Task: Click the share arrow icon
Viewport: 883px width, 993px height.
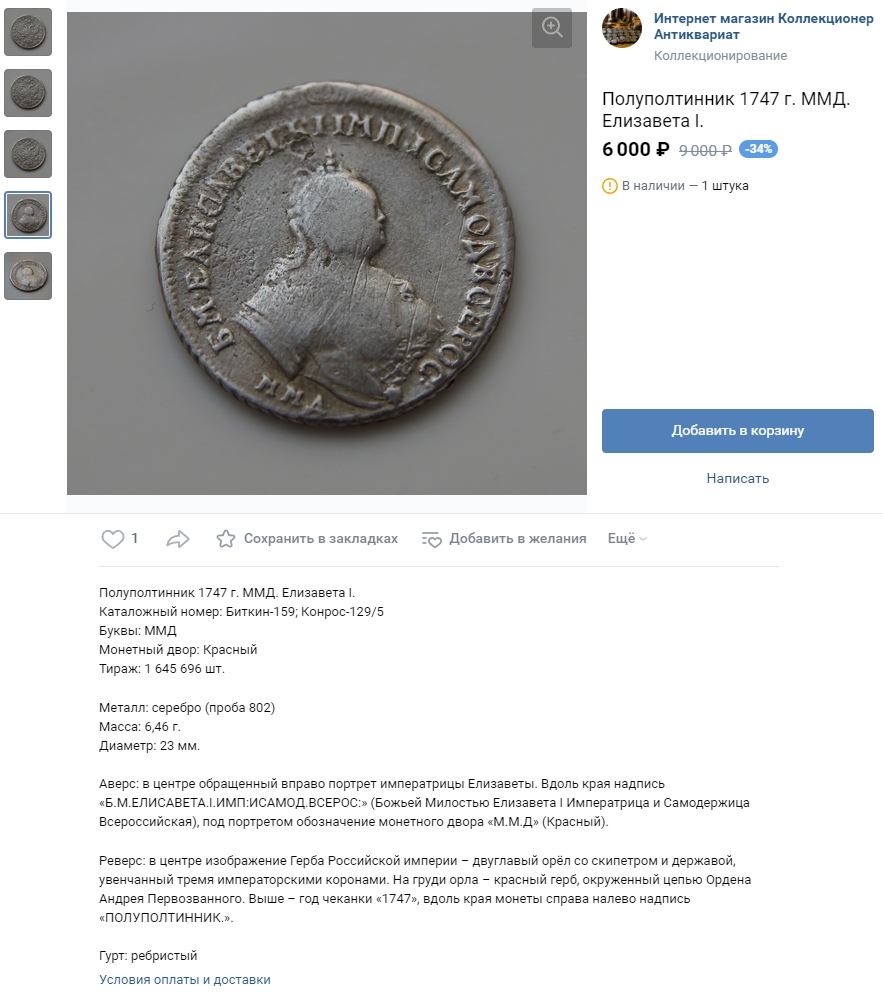Action: click(x=178, y=539)
